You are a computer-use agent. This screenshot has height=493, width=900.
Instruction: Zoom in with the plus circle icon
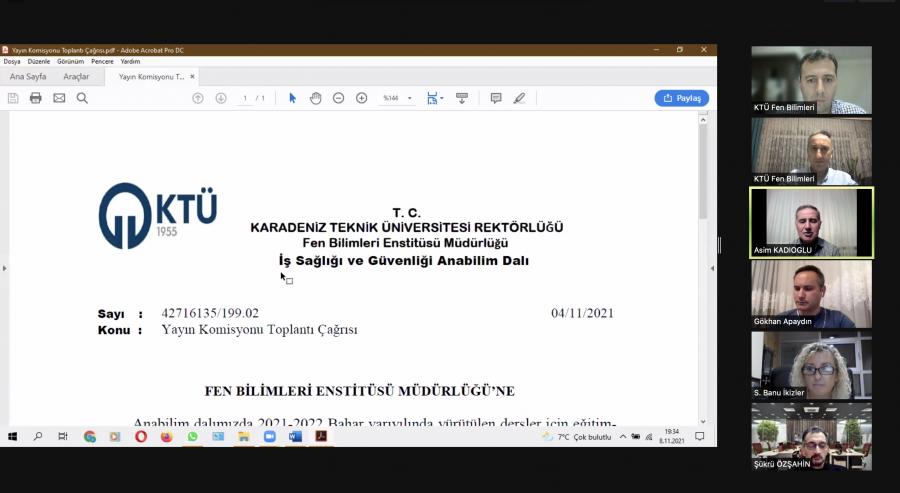(362, 98)
